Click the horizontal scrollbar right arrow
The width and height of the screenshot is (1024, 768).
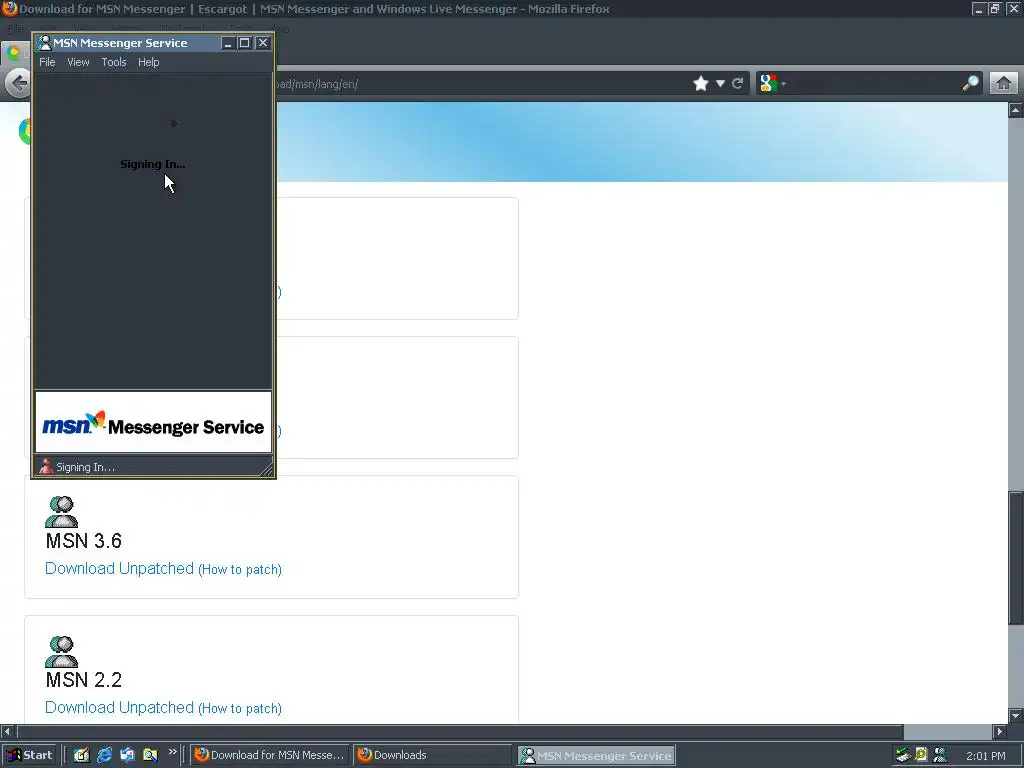(1000, 731)
